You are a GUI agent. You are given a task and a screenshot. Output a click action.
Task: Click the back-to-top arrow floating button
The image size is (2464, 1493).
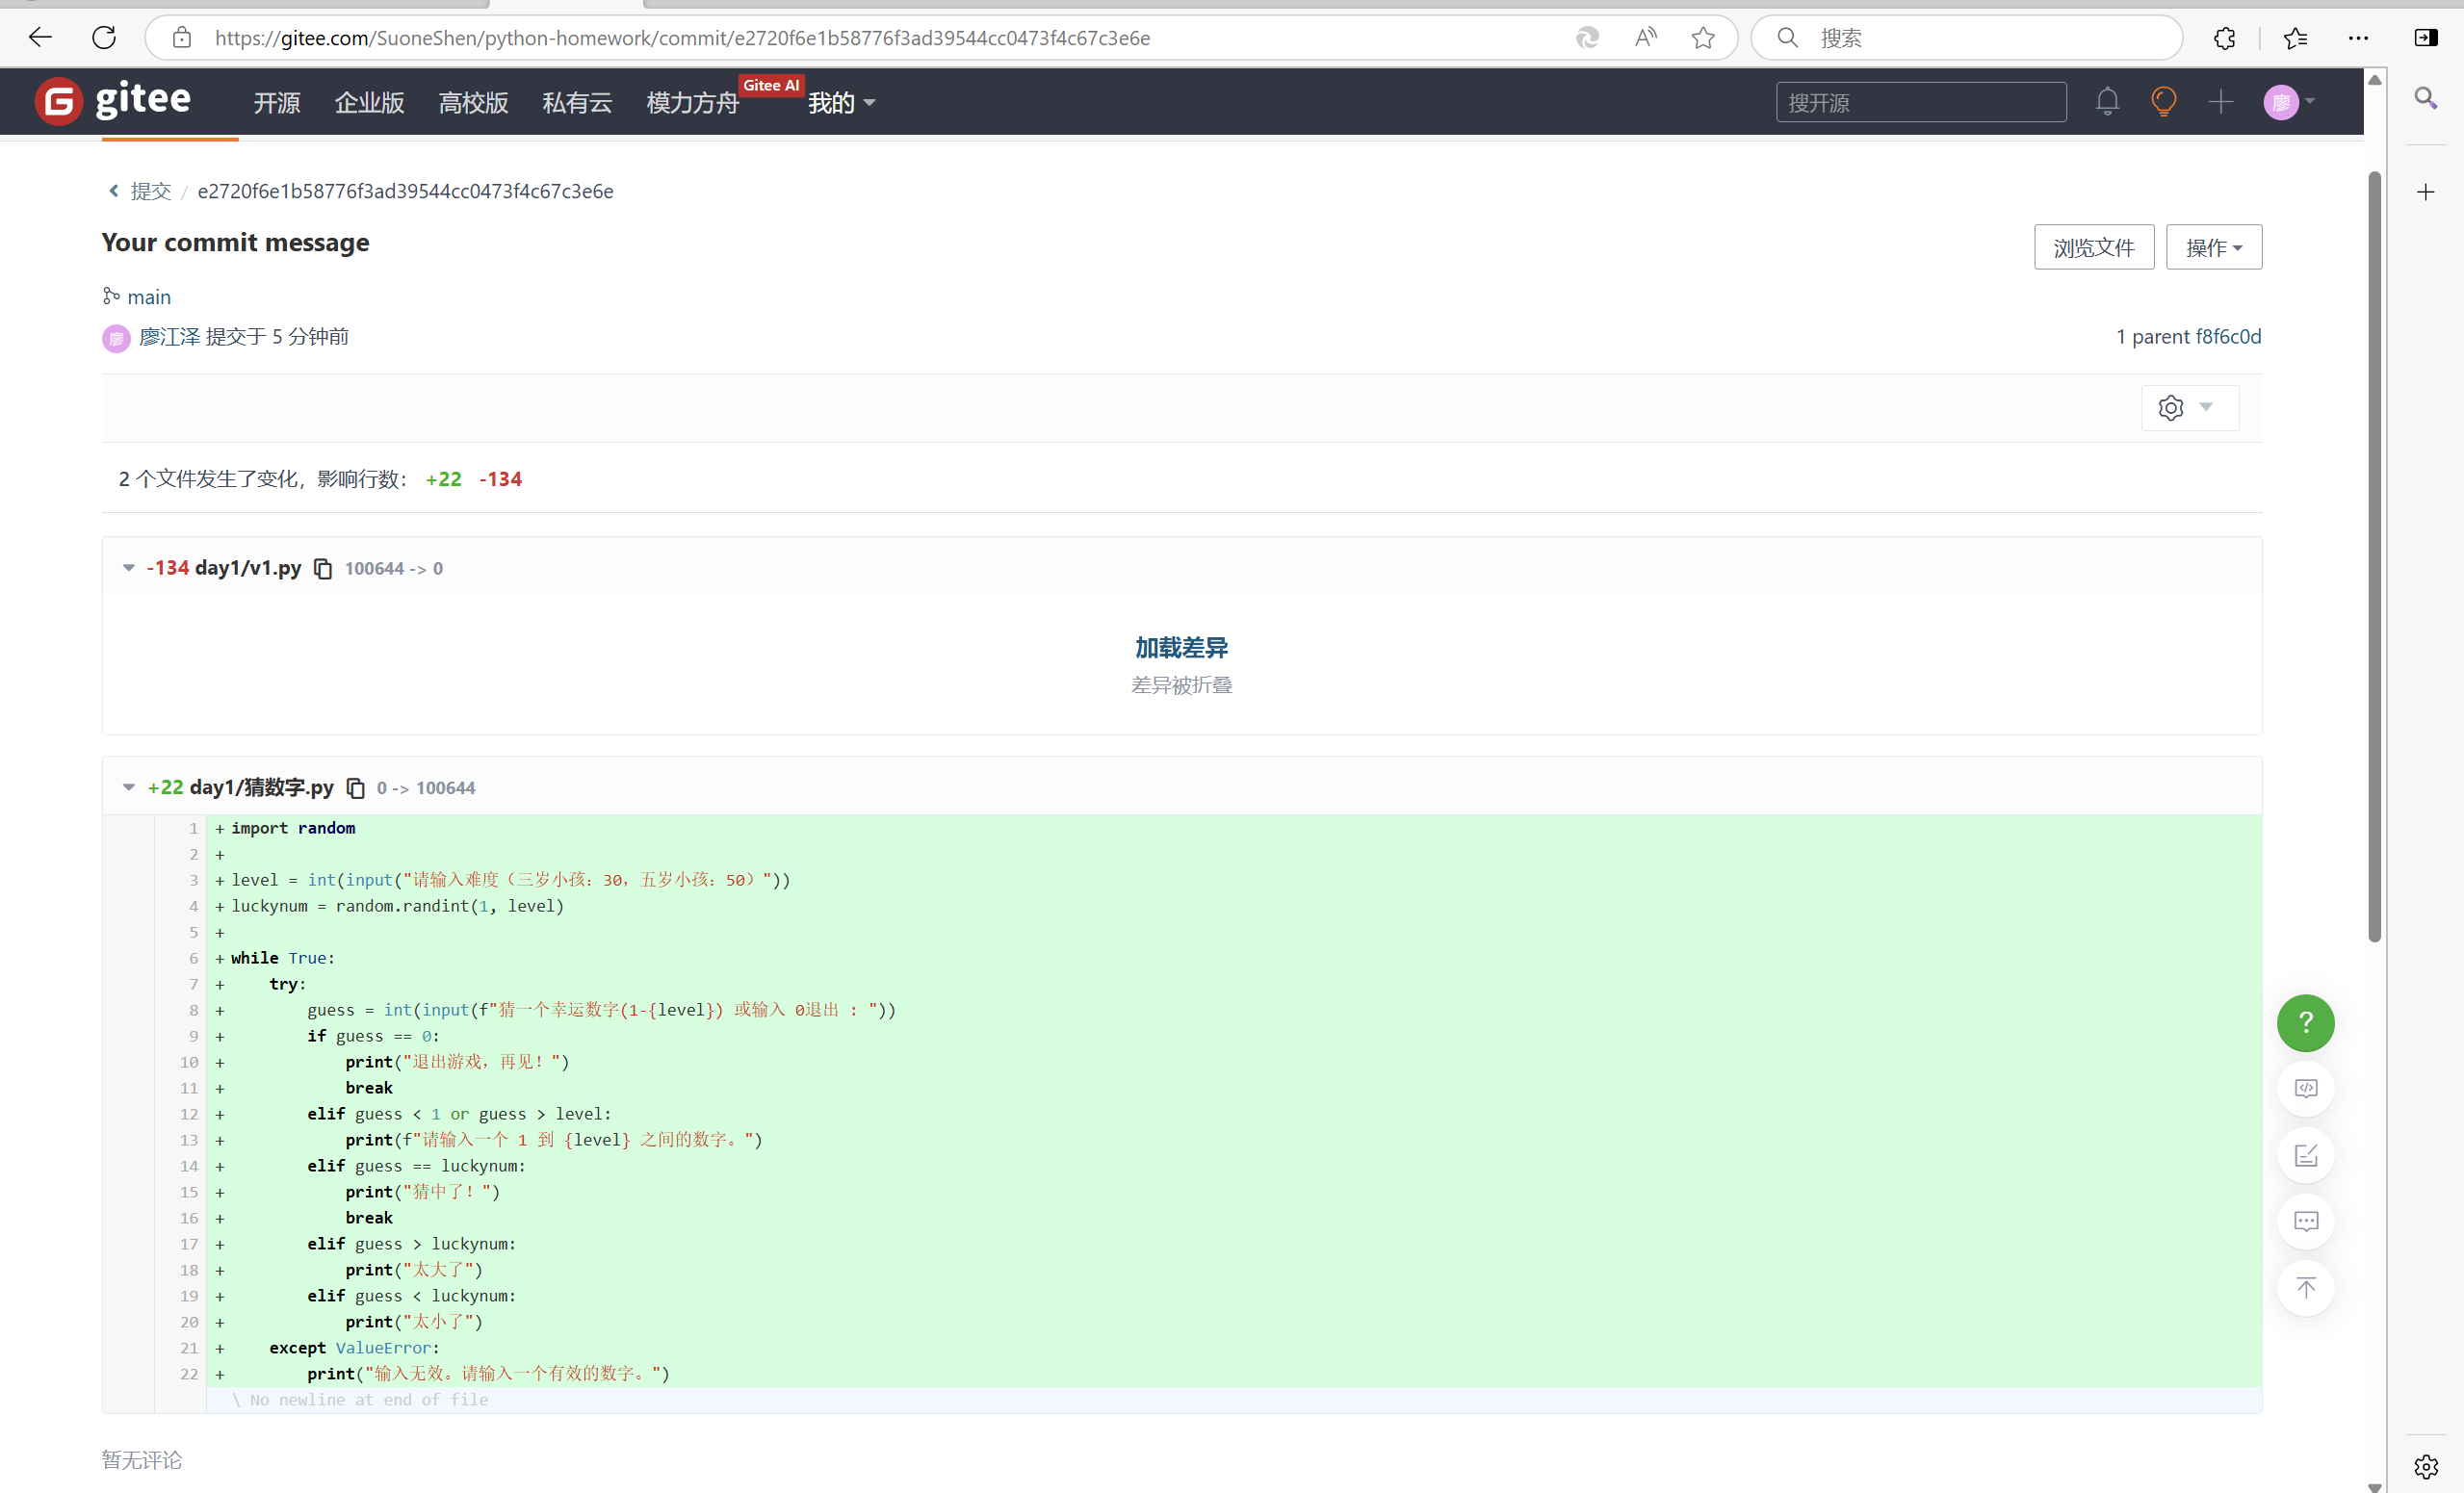(x=2305, y=1287)
